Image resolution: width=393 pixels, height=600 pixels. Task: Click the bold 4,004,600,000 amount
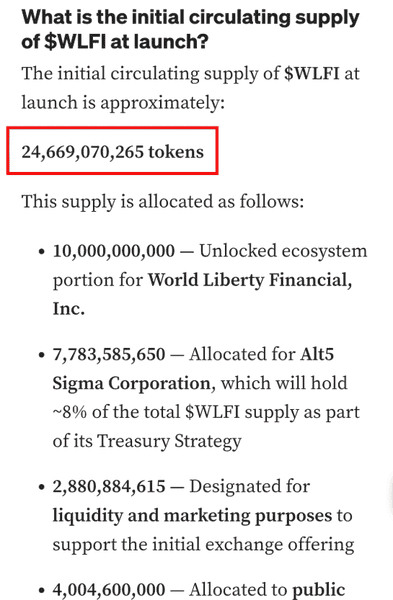(x=109, y=589)
